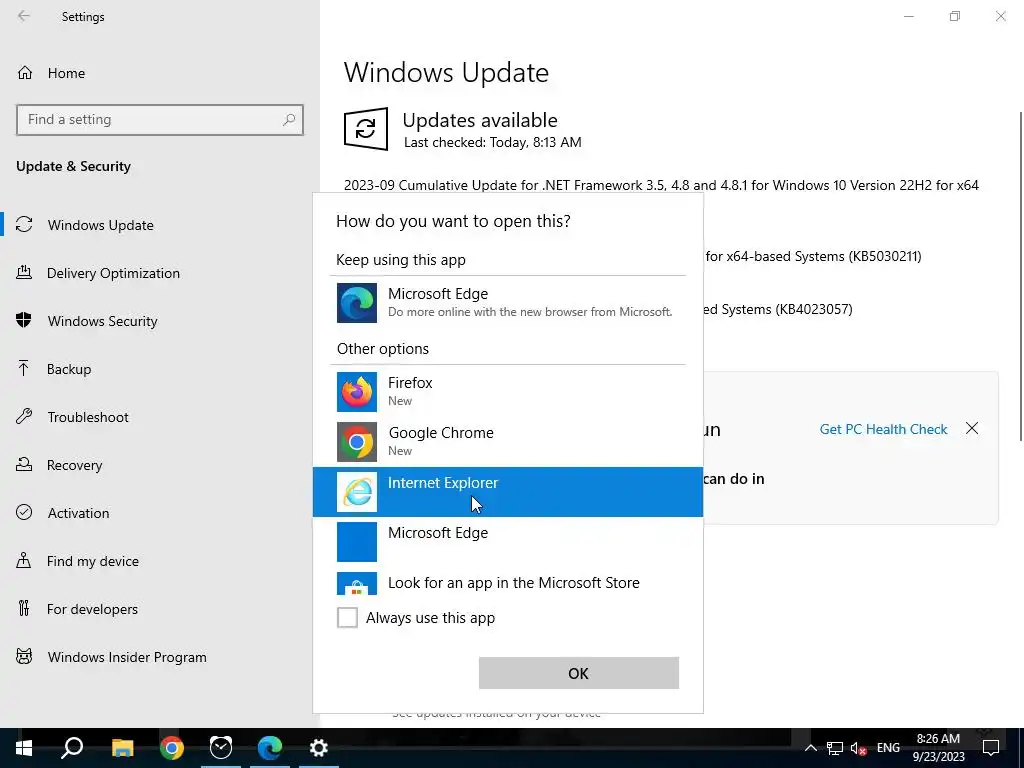
Task: Open the Troubleshoot settings page
Action: pyautogui.click(x=160, y=417)
